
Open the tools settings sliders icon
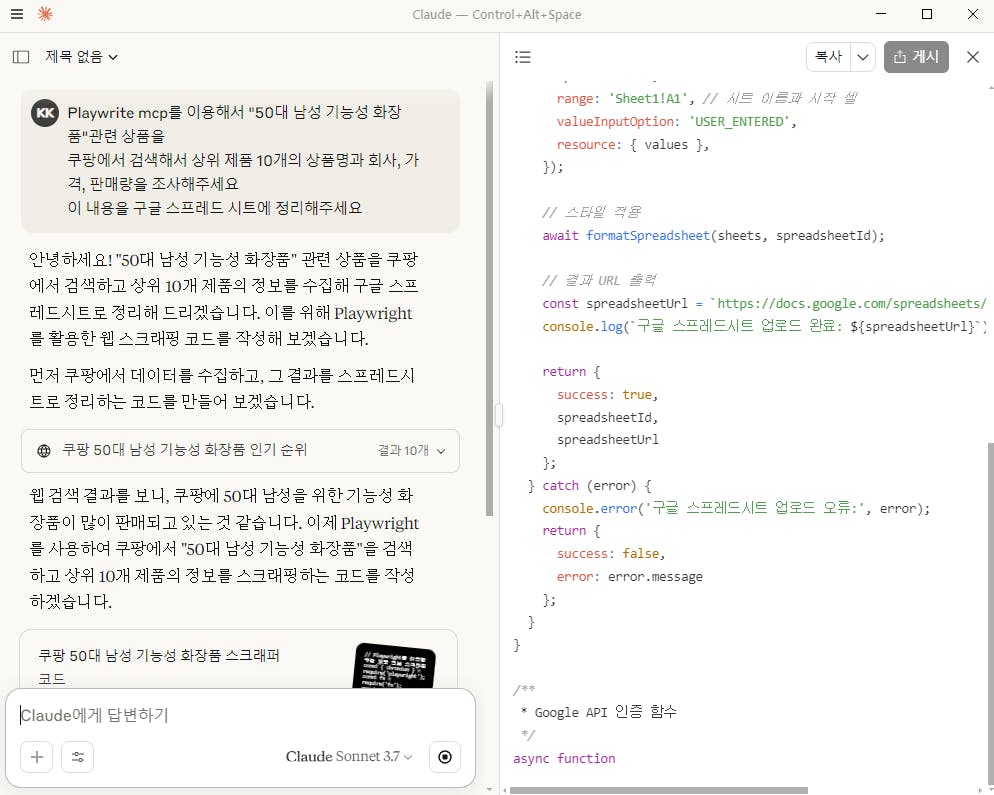click(78, 756)
